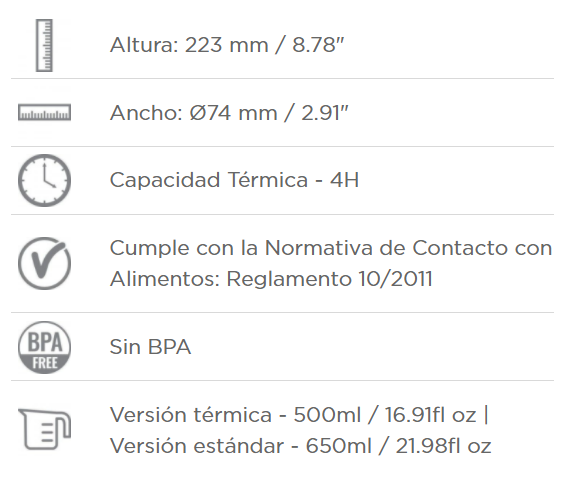Click the Alimentos: Reglamento 10/2011 line
The width and height of the screenshot is (562, 480).
pyautogui.click(x=271, y=279)
